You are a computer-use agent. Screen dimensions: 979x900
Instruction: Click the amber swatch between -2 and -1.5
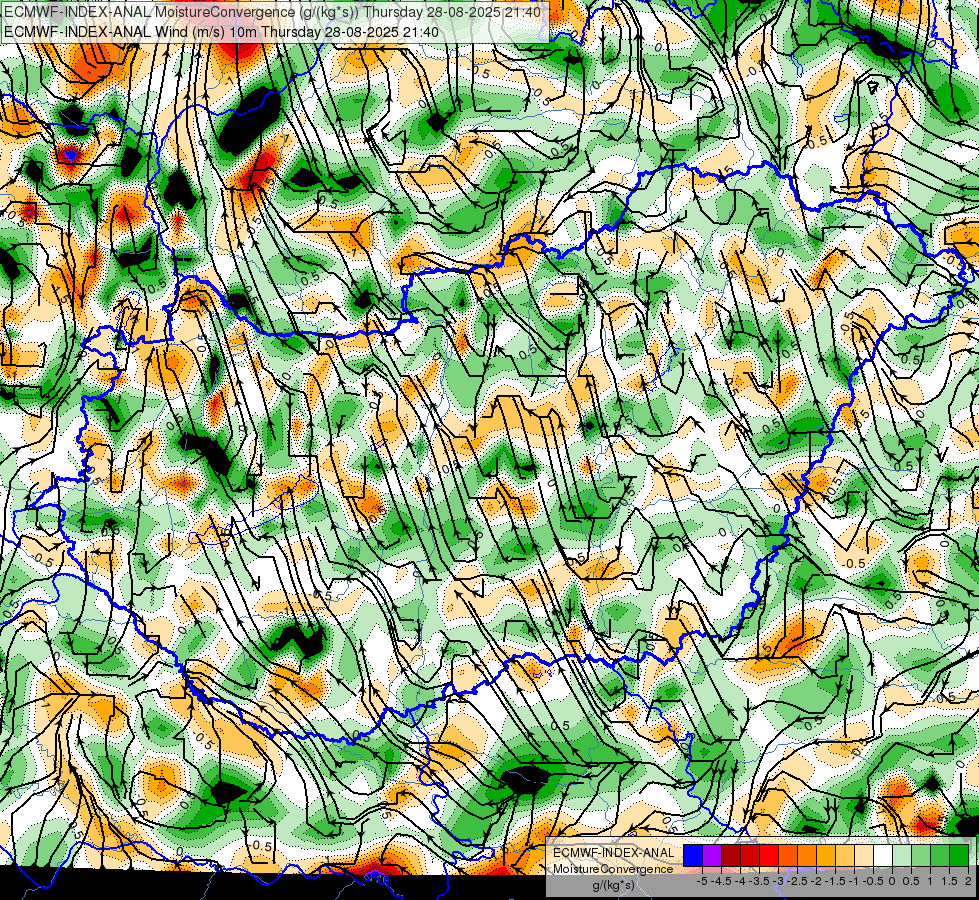pos(825,855)
